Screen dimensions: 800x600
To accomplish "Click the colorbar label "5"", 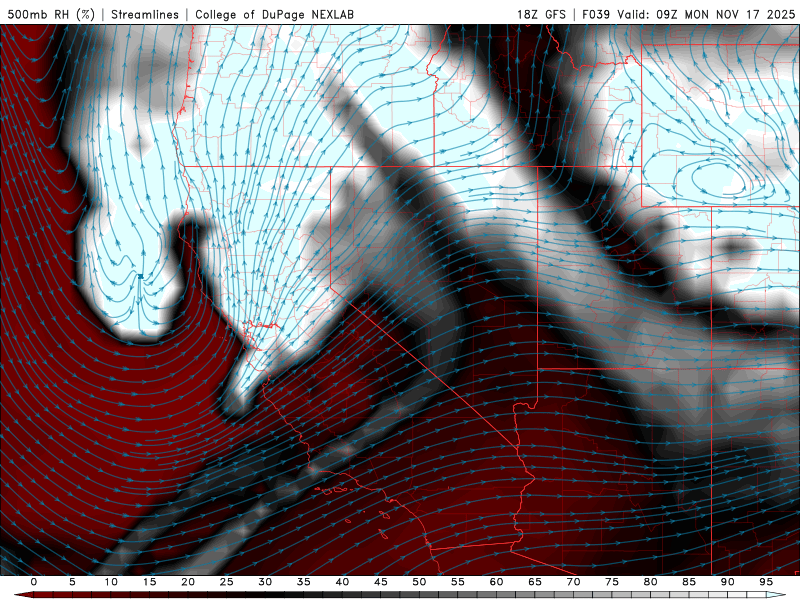I will tap(72, 582).
